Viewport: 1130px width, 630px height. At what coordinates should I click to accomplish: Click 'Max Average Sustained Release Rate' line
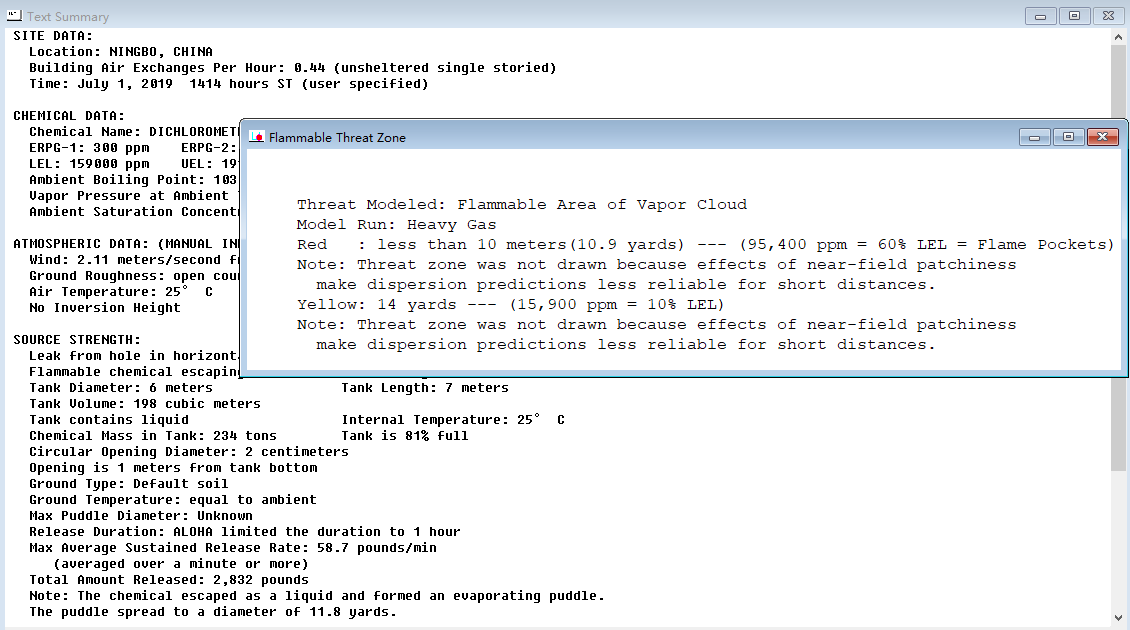click(233, 548)
